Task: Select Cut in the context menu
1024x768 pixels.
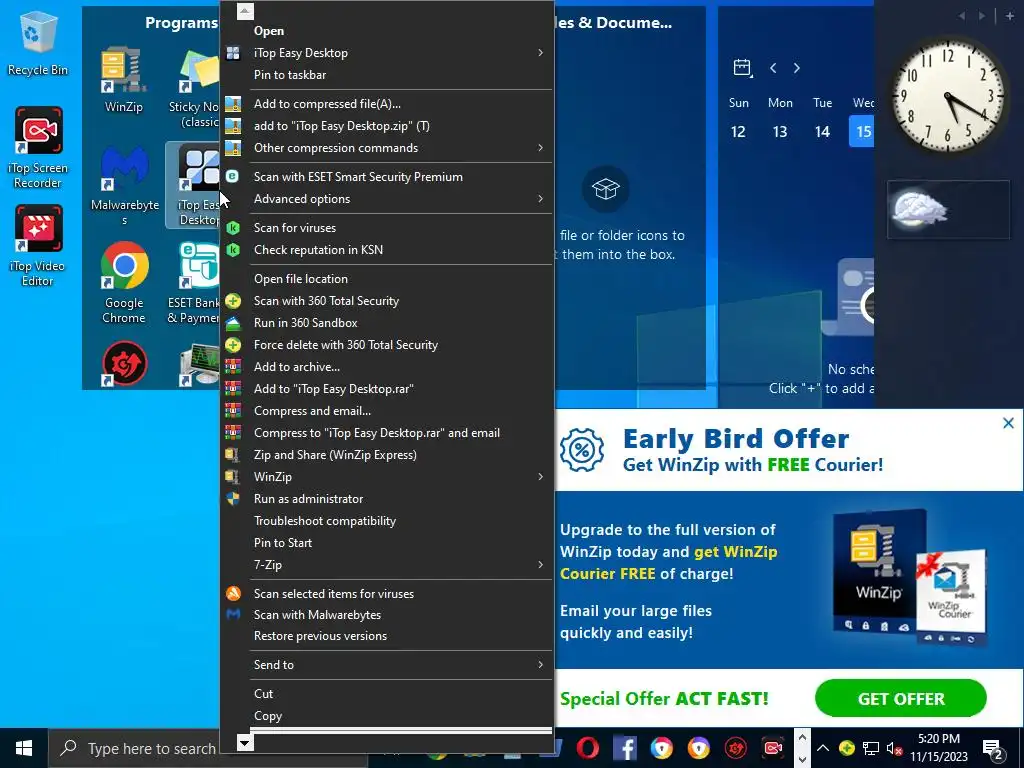Action: 387,694
